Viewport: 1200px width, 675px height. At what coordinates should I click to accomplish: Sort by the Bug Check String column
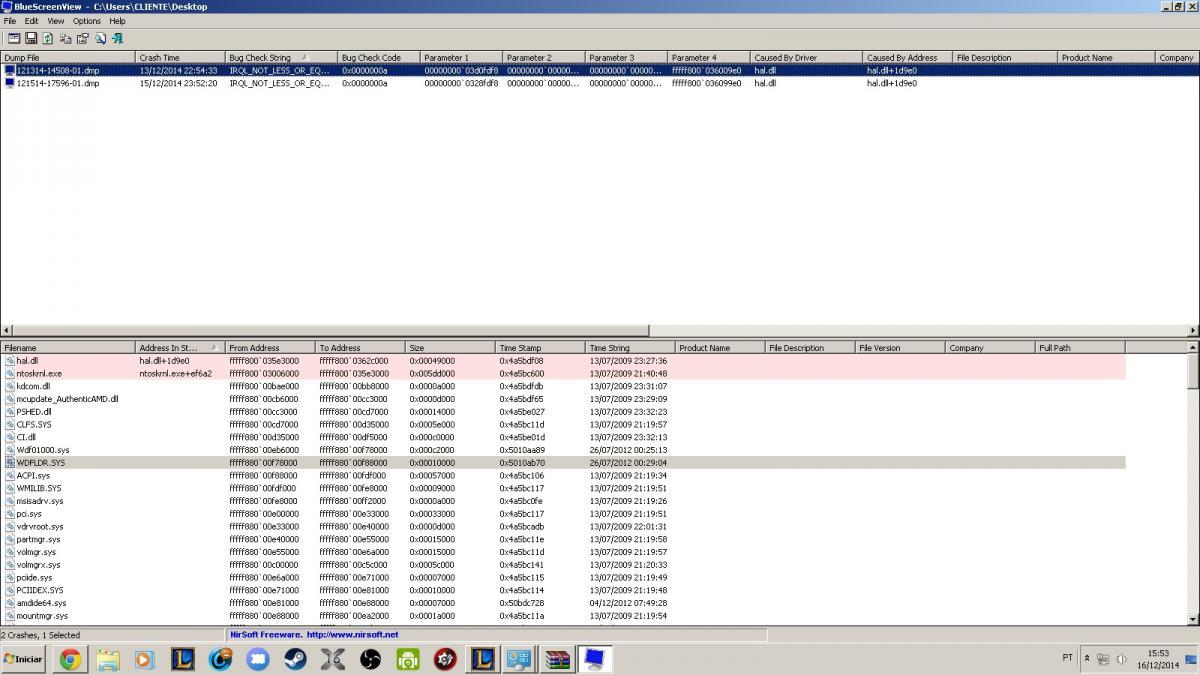[x=282, y=58]
